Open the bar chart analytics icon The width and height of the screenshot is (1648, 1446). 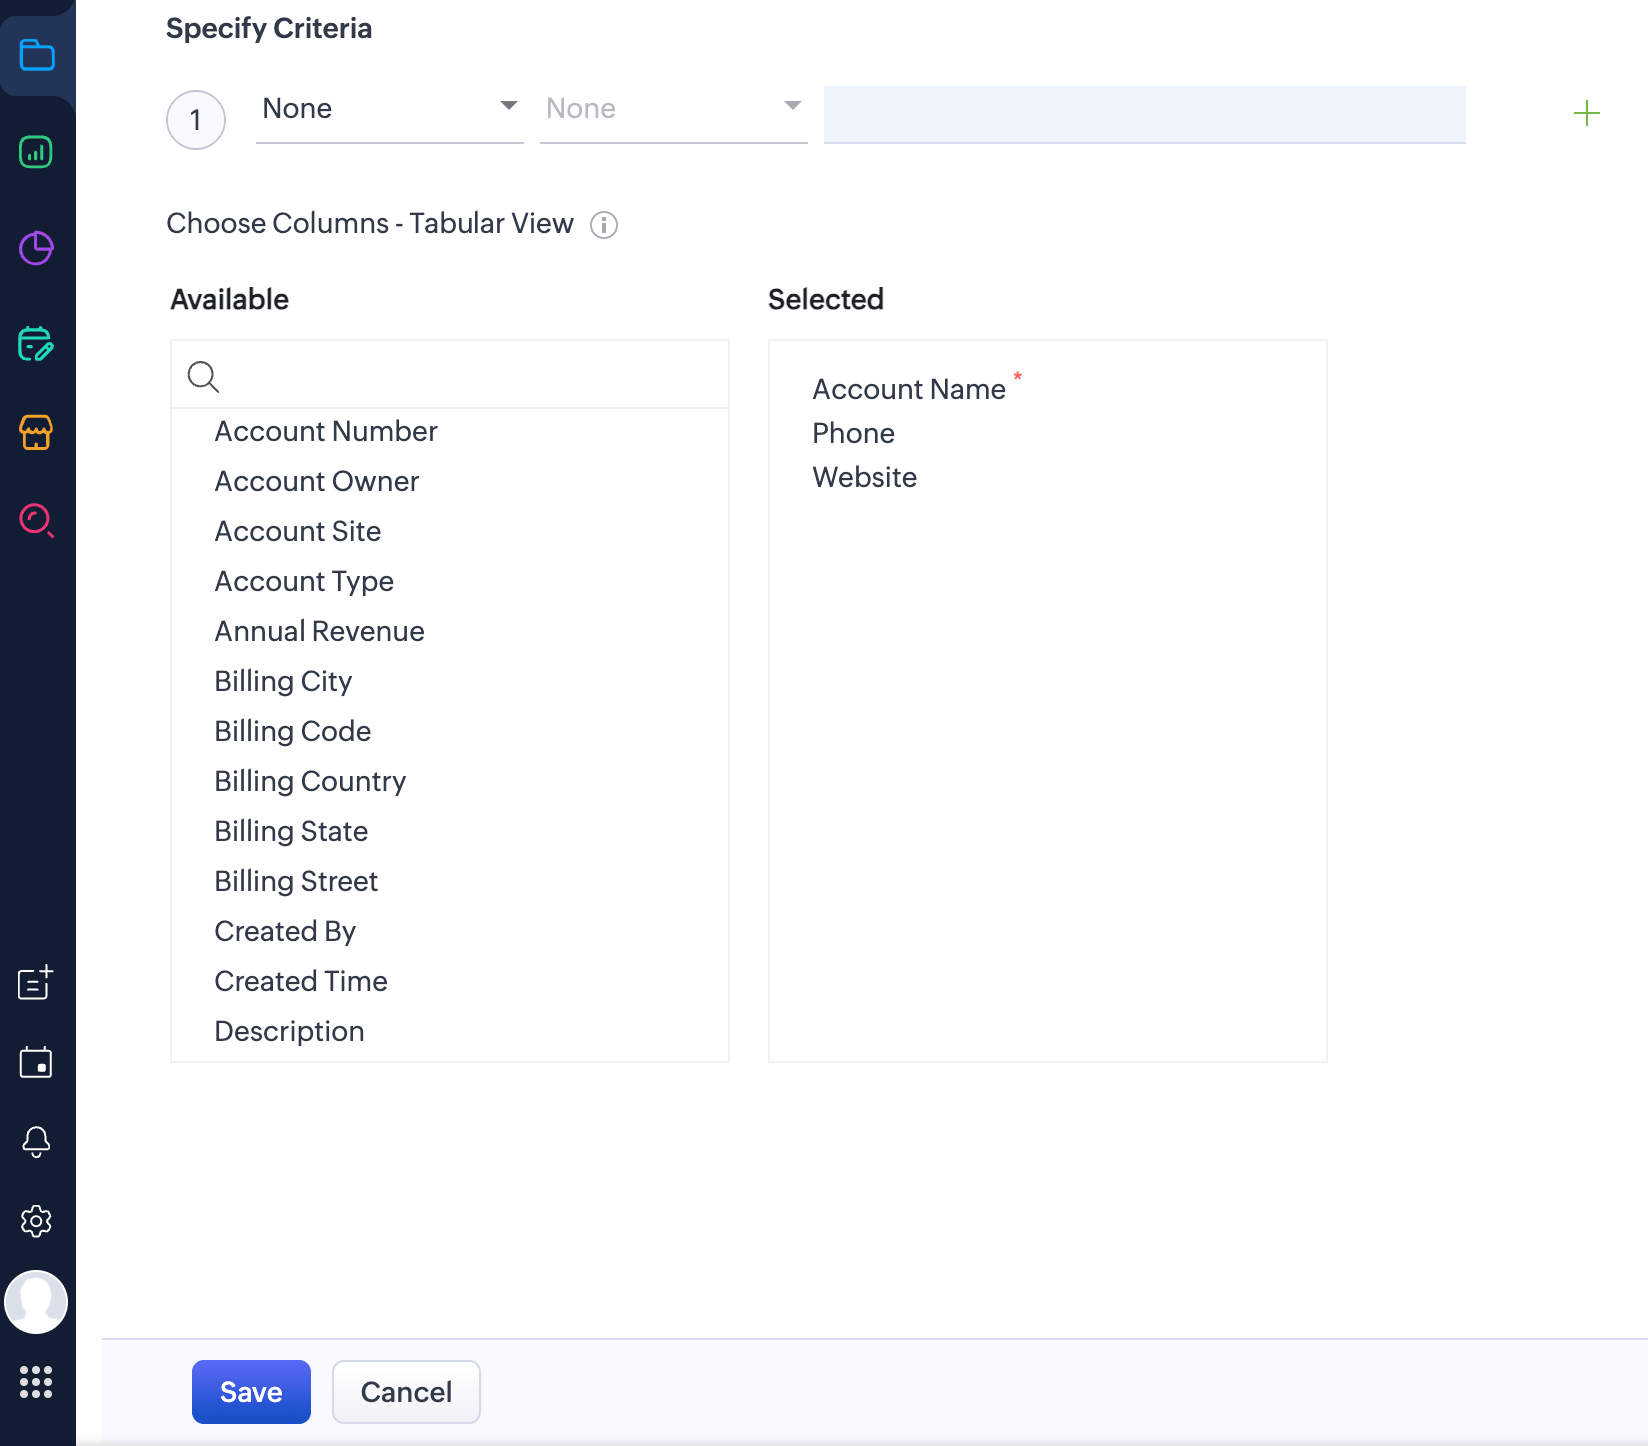click(36, 152)
